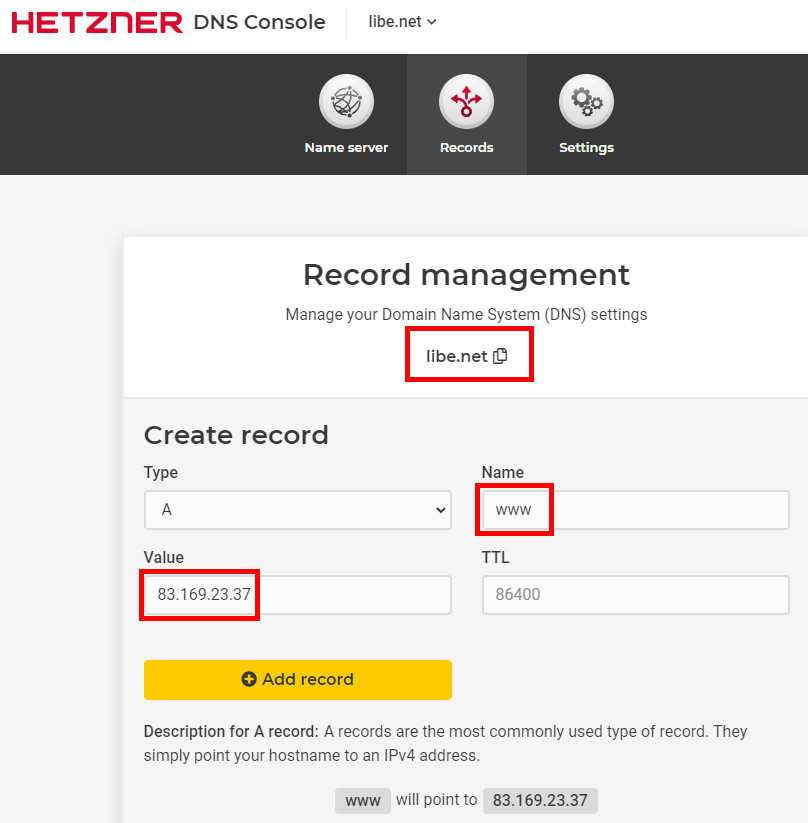Click the Hetzner logo
This screenshot has width=808, height=823.
coord(97,22)
